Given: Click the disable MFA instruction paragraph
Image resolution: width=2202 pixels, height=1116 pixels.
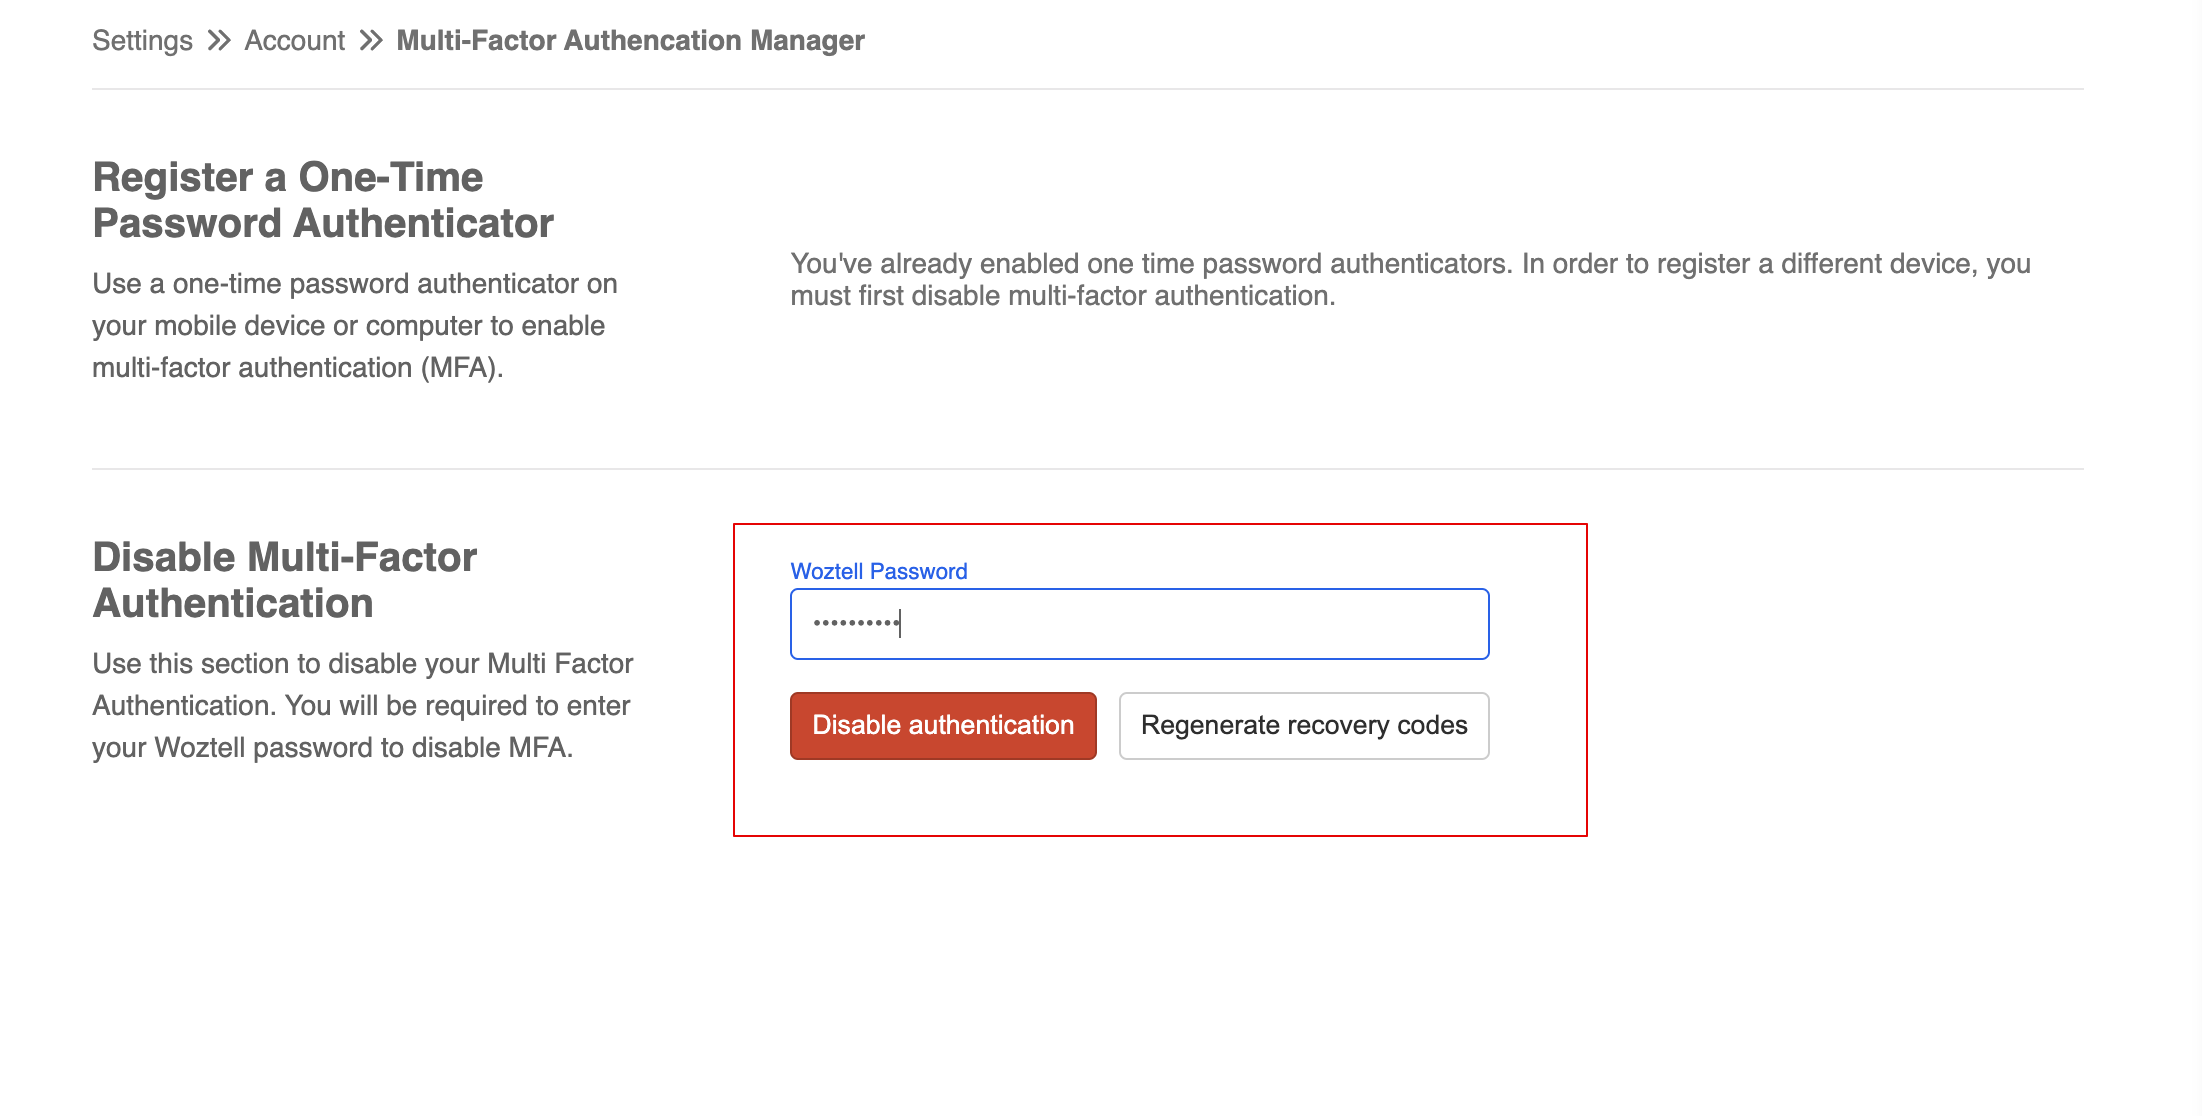Looking at the screenshot, I should (360, 705).
